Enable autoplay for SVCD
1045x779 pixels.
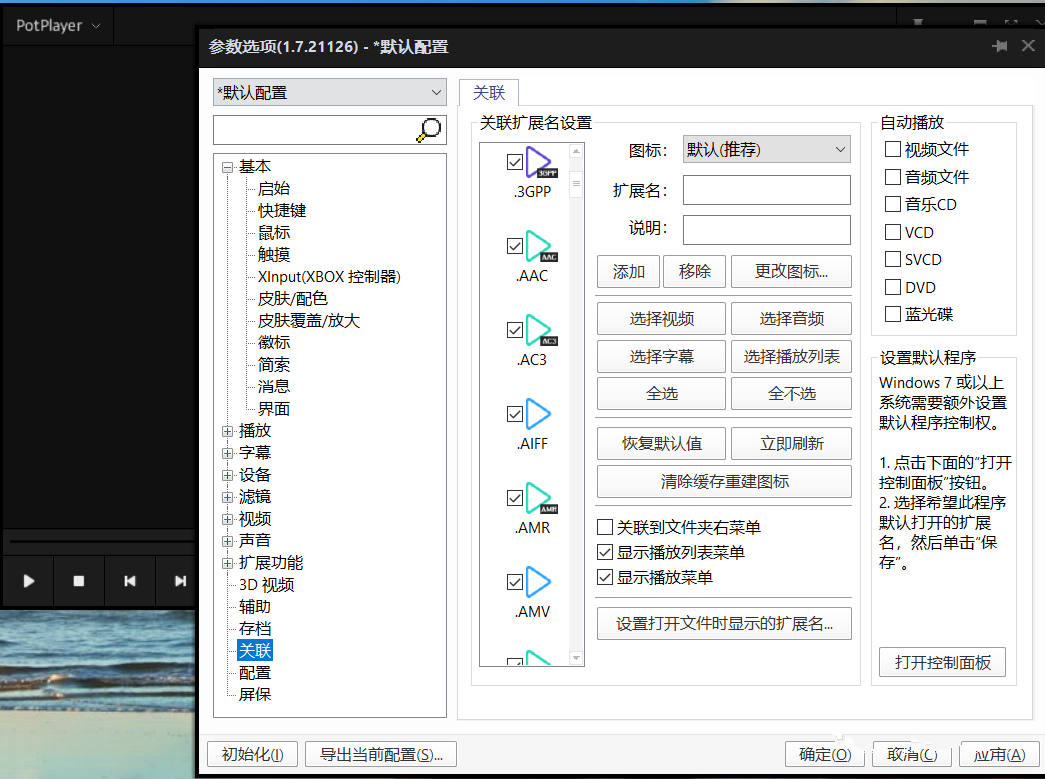[892, 259]
